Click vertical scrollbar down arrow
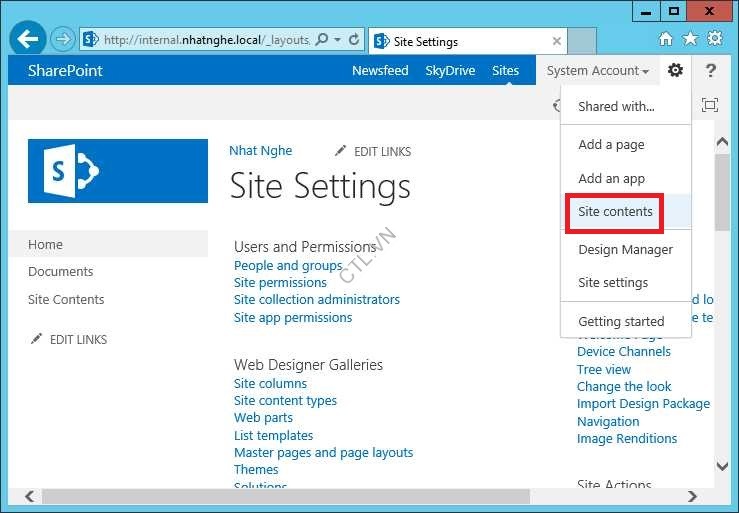 (x=722, y=466)
